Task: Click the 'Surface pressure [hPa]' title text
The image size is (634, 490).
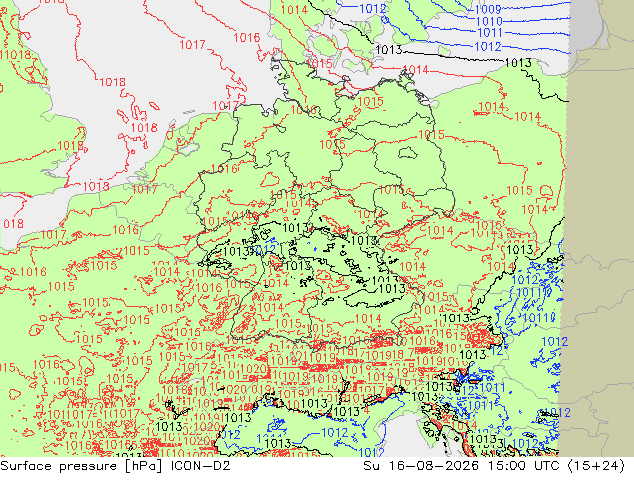Action: (81, 466)
